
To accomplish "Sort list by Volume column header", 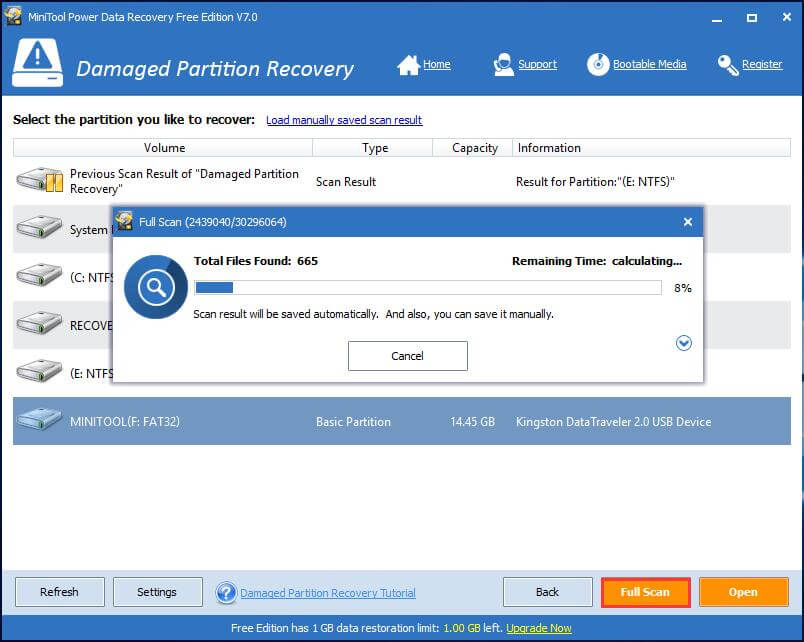I will (164, 148).
